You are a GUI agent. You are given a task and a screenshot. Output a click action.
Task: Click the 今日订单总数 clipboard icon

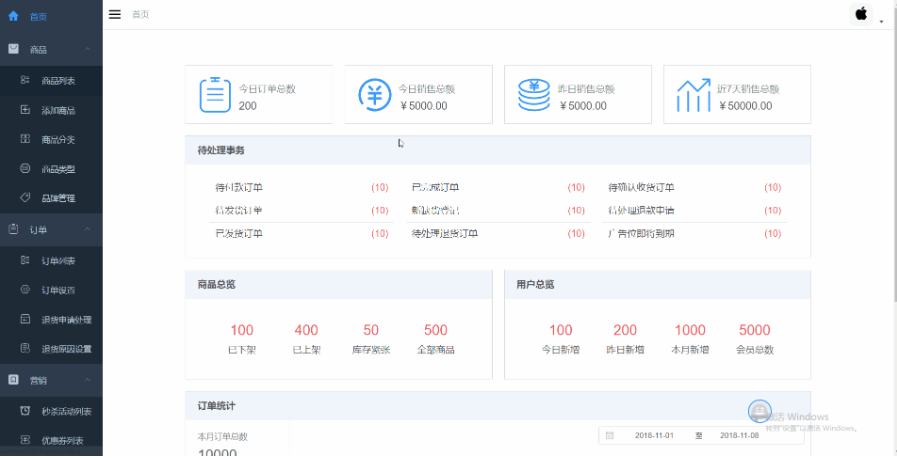click(x=213, y=95)
